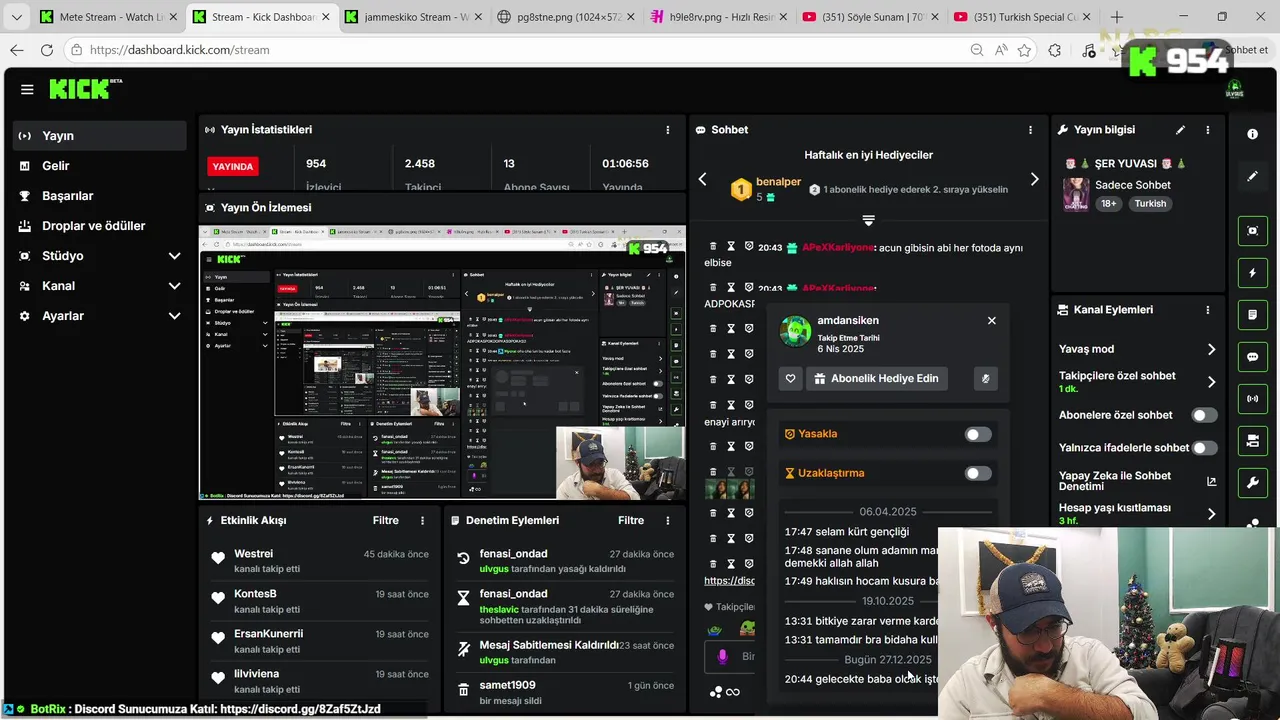The image size is (1280, 720).
Task: Follow amdansiken with the heart button
Action: [790, 379]
